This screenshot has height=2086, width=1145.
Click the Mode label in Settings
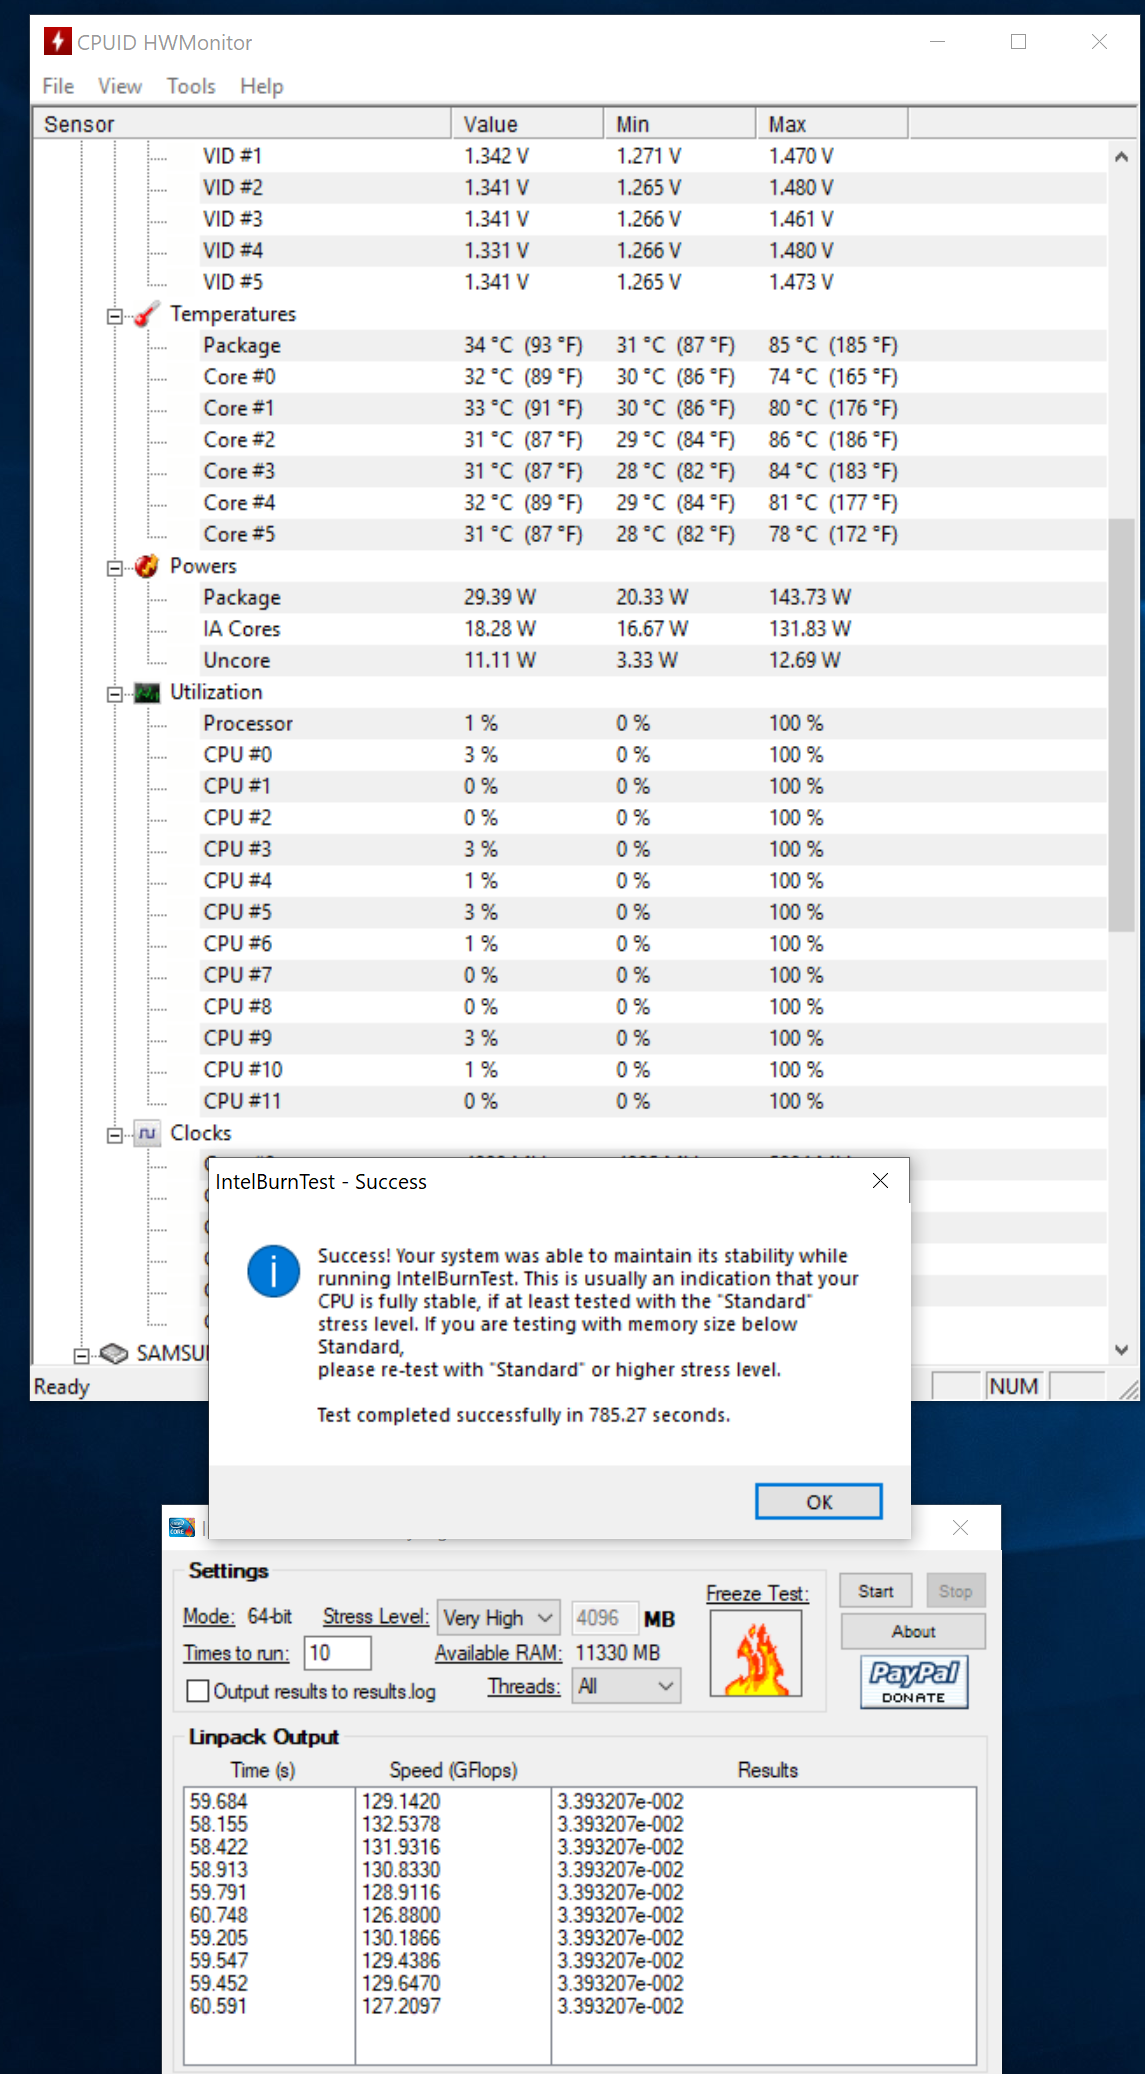pos(209,1617)
